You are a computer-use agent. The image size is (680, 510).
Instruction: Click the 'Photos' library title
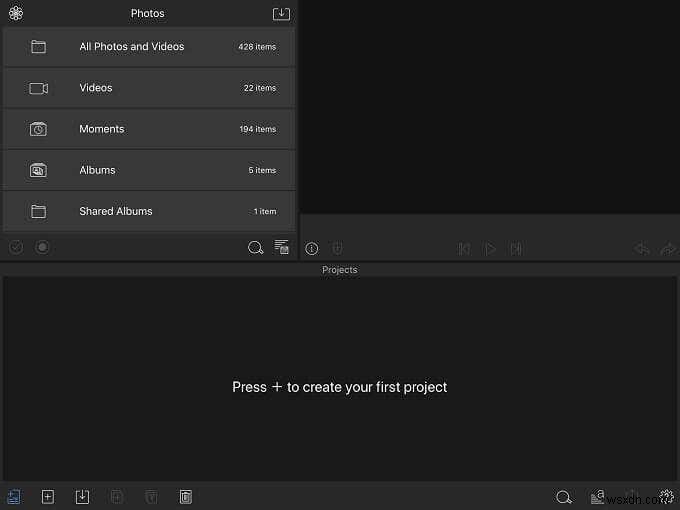147,13
